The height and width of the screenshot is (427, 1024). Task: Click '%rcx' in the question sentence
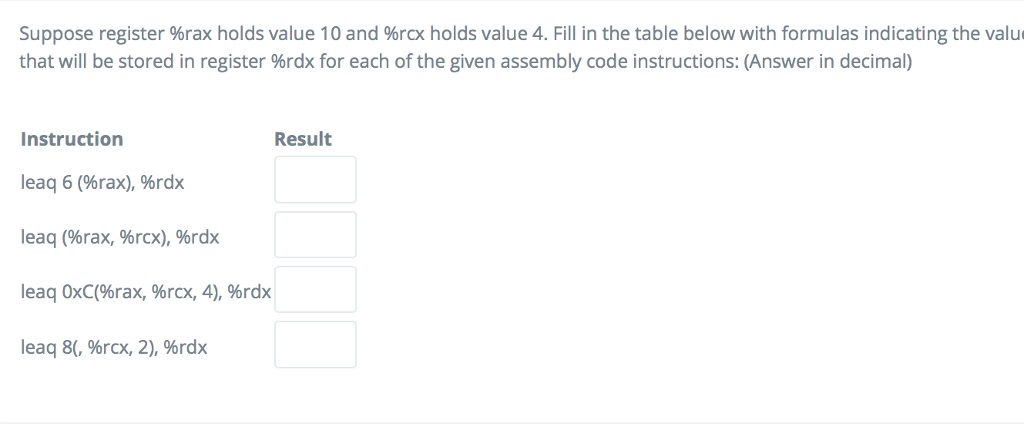click(405, 33)
